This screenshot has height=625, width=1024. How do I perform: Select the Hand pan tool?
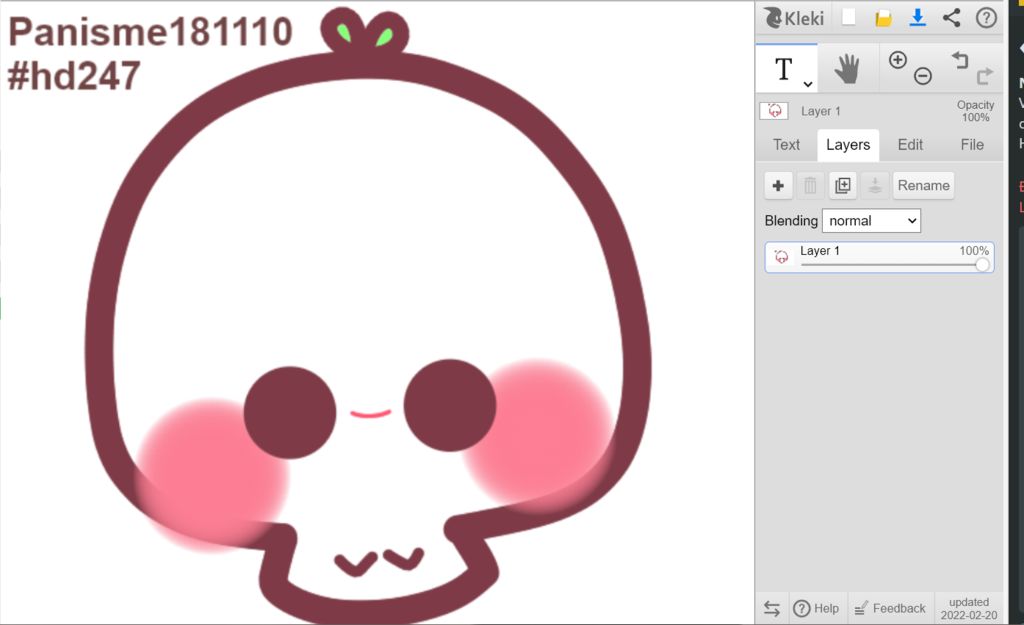coord(848,69)
